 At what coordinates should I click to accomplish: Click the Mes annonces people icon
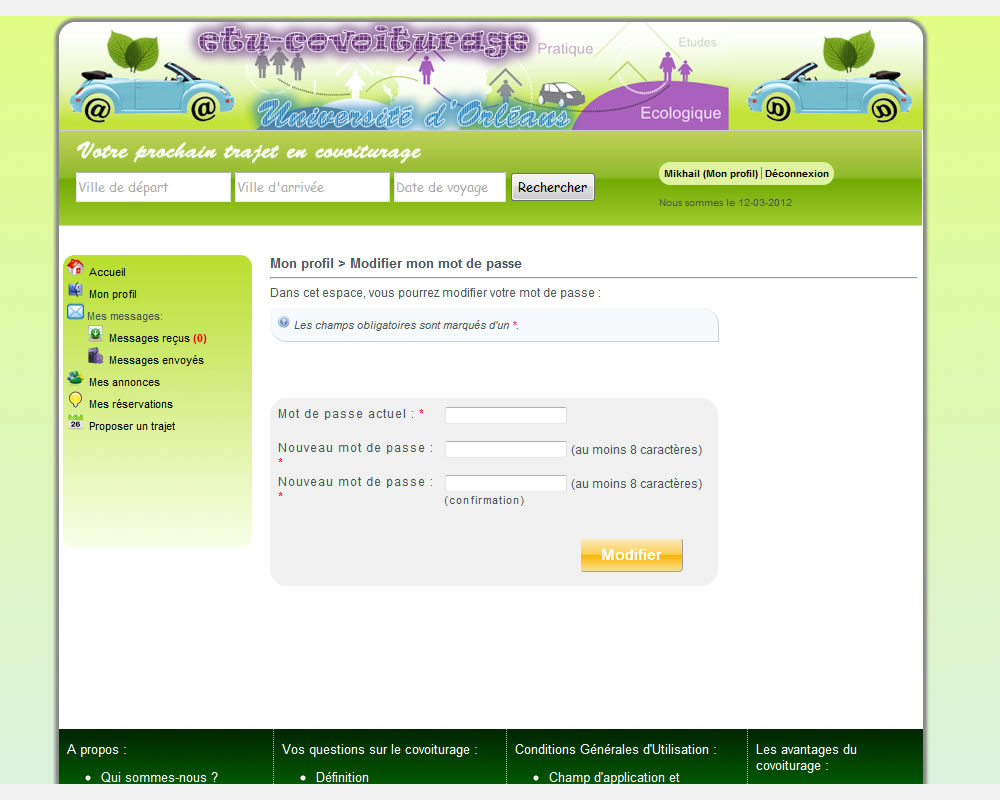(x=75, y=378)
